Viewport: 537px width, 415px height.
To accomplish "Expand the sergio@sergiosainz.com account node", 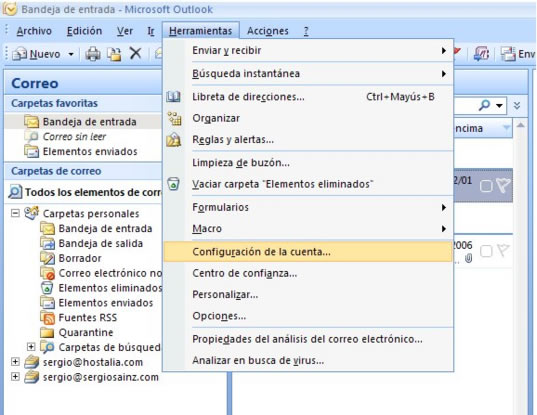I will click(15, 376).
